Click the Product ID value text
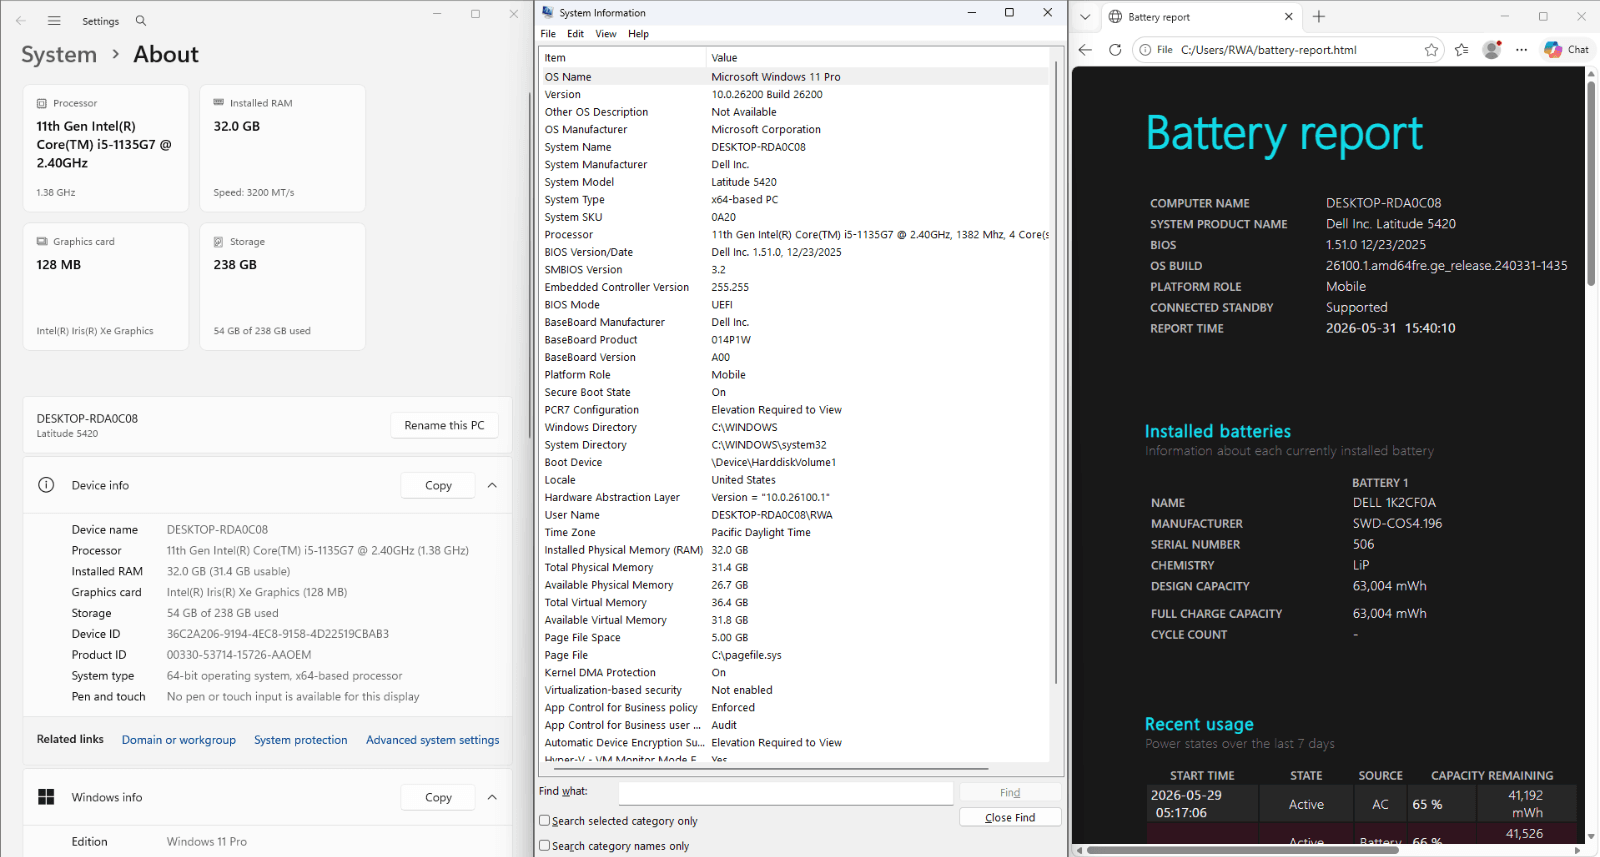The height and width of the screenshot is (857, 1600). coord(239,655)
